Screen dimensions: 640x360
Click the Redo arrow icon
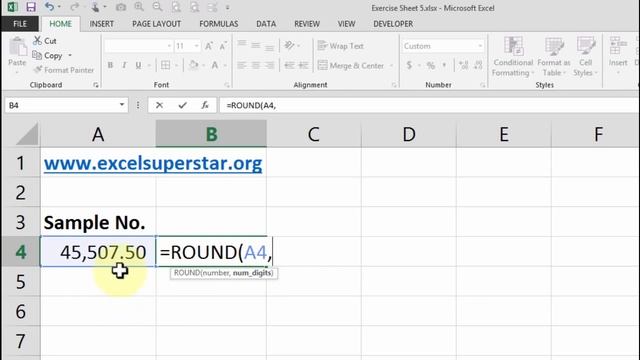coord(74,7)
